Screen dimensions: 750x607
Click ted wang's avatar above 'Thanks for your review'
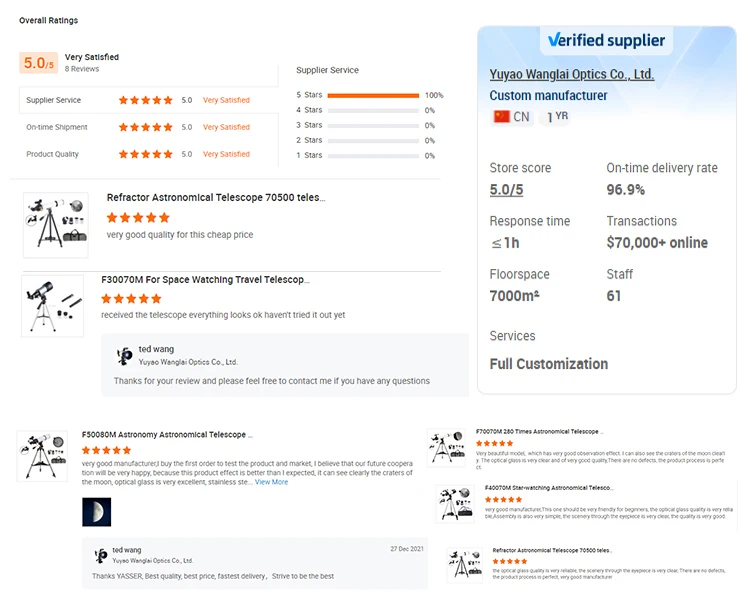pyautogui.click(x=125, y=355)
